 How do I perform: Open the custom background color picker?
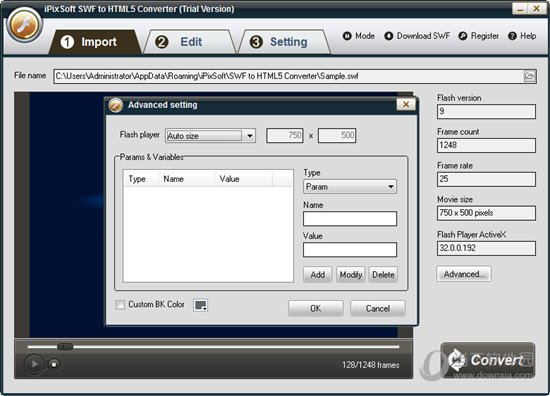coord(200,305)
